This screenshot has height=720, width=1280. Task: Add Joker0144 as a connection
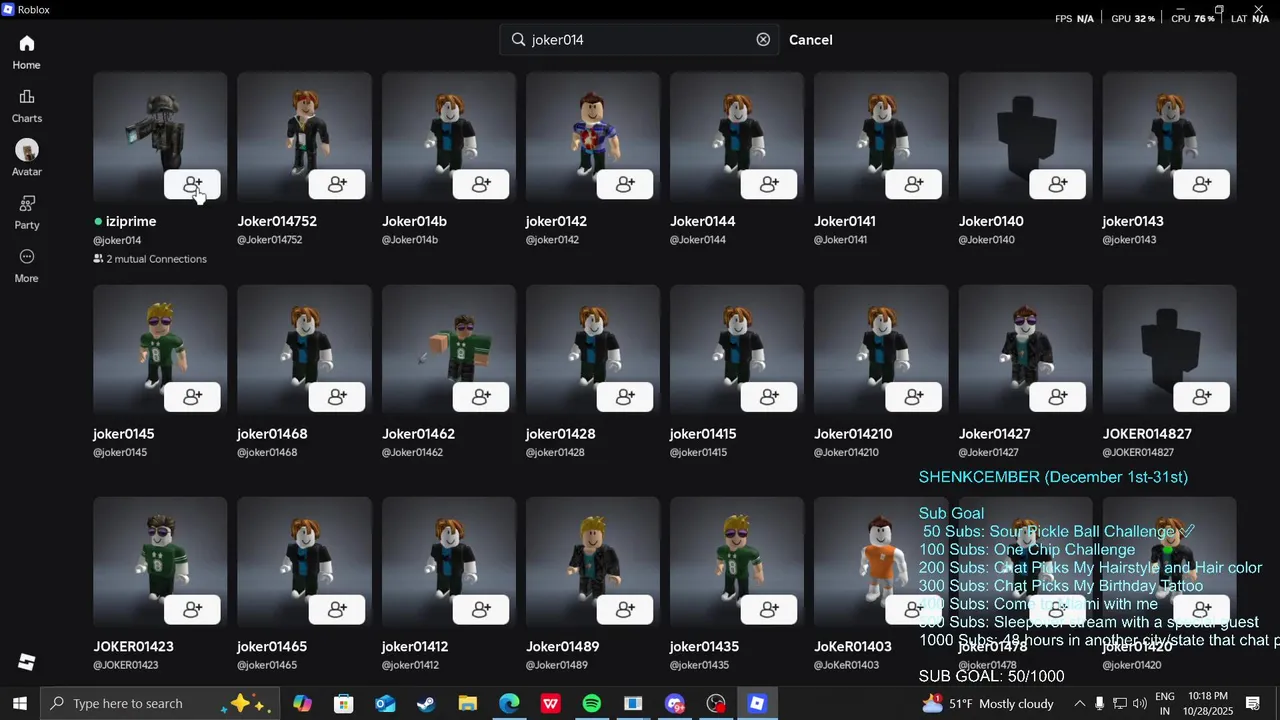point(769,185)
